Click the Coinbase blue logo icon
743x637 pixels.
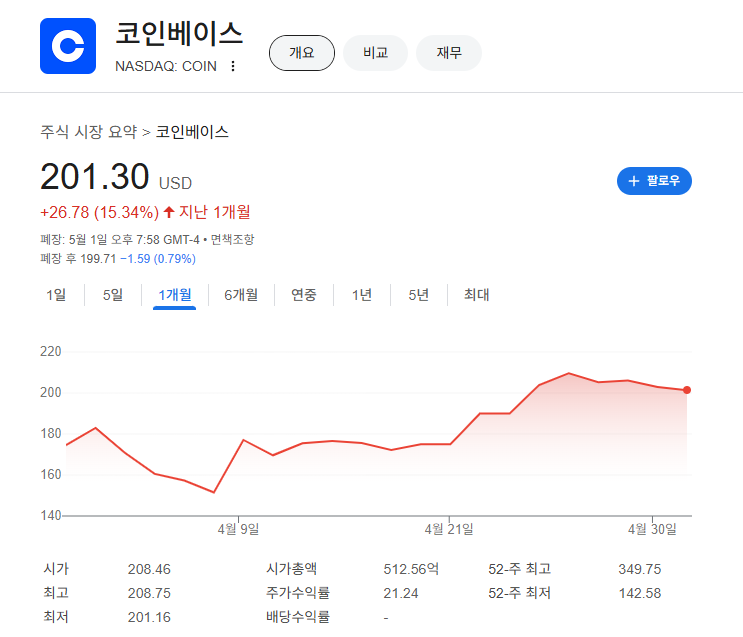tap(68, 46)
